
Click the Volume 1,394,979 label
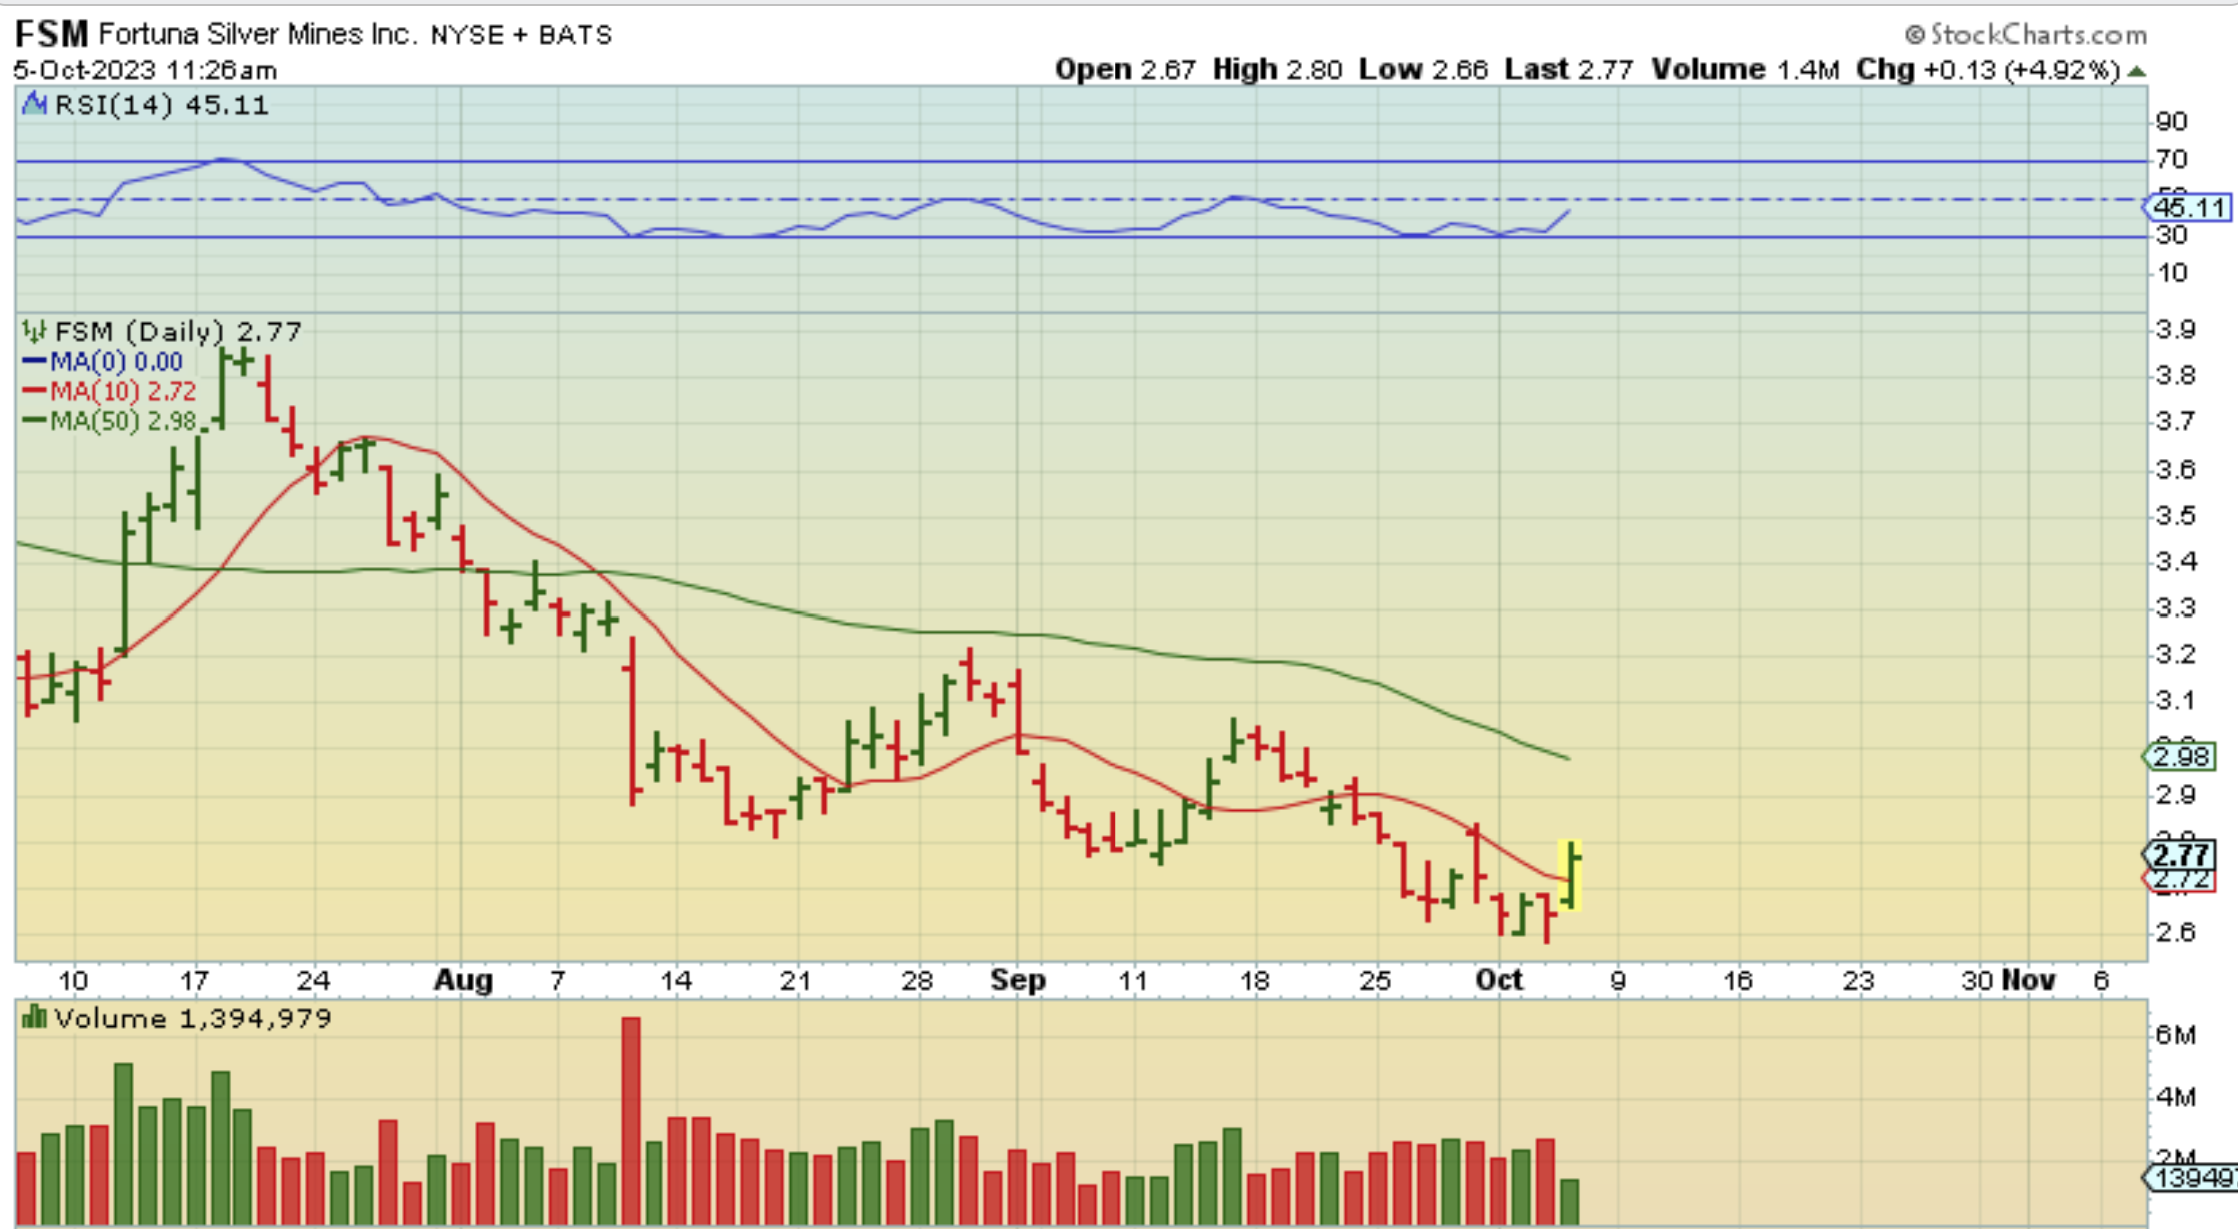pos(192,1018)
